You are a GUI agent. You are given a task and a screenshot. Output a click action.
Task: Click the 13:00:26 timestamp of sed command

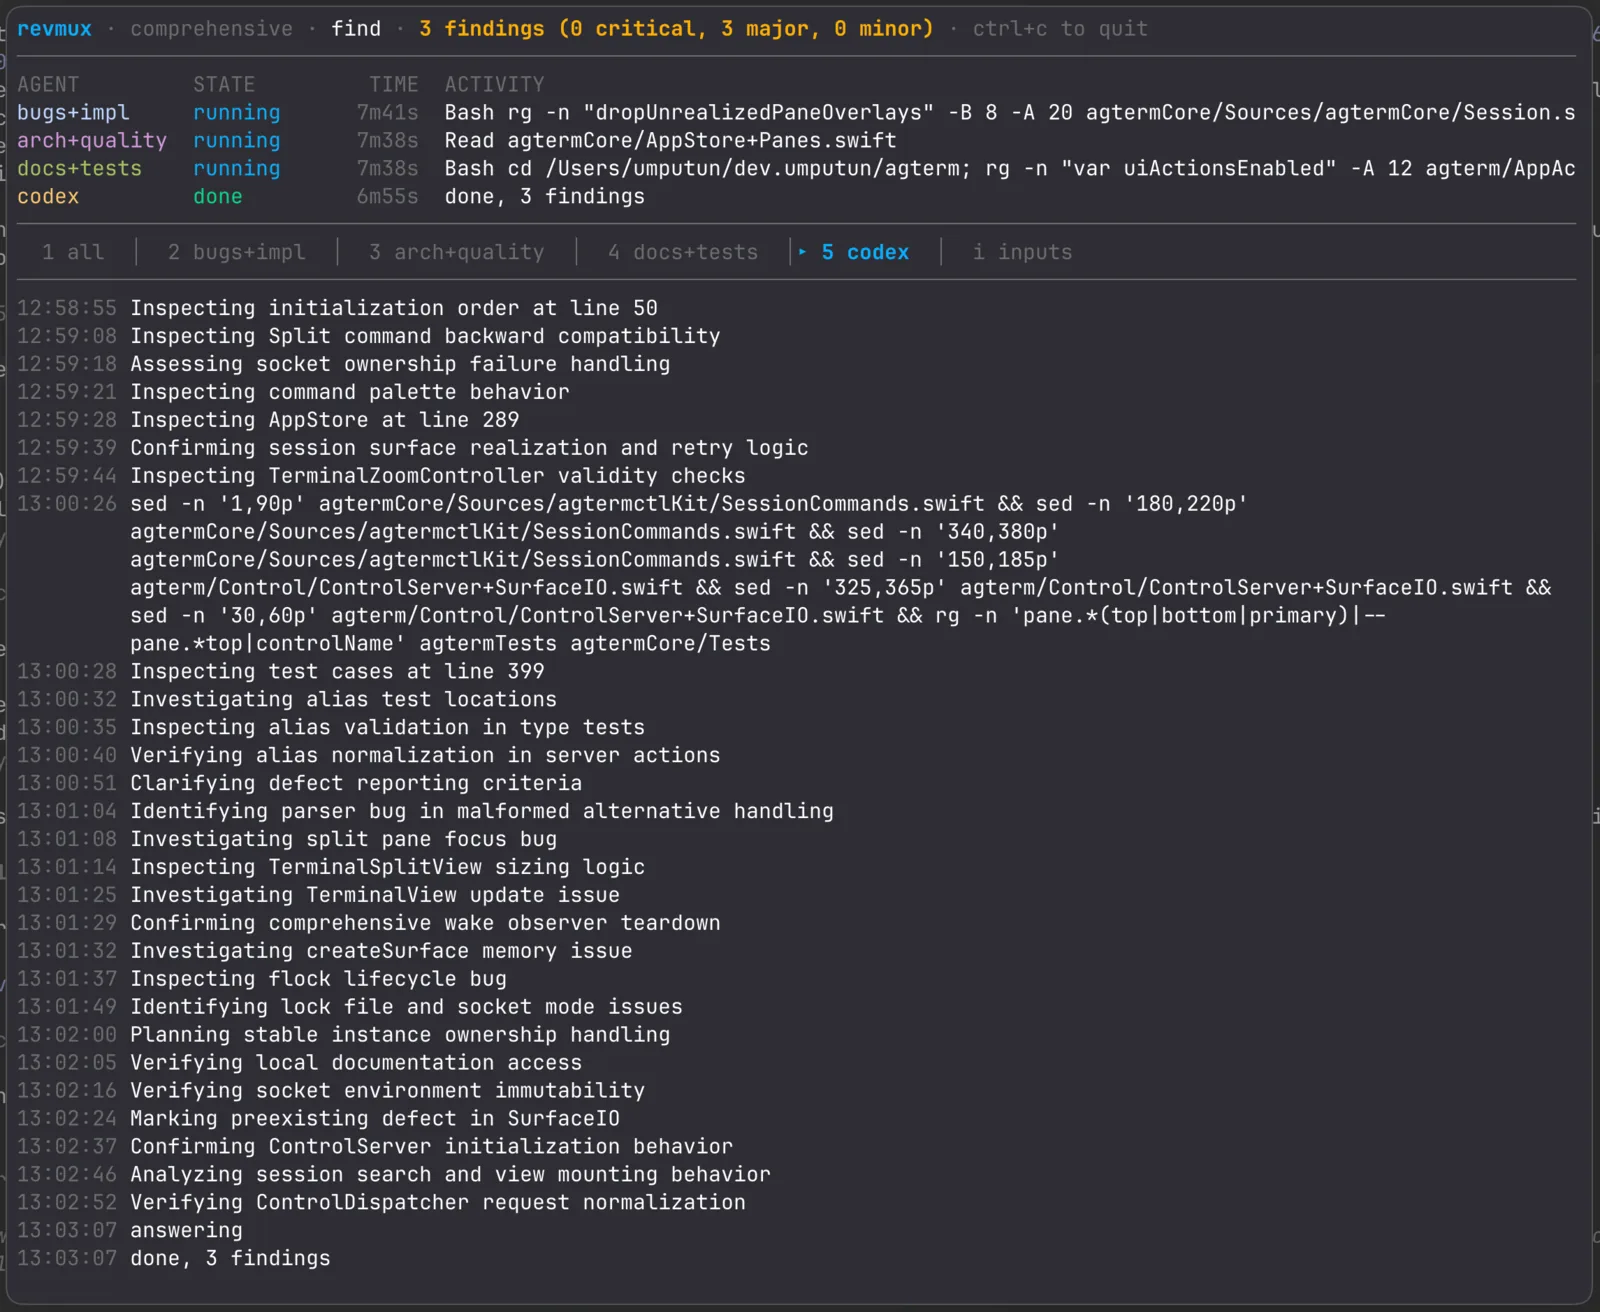pyautogui.click(x=67, y=504)
